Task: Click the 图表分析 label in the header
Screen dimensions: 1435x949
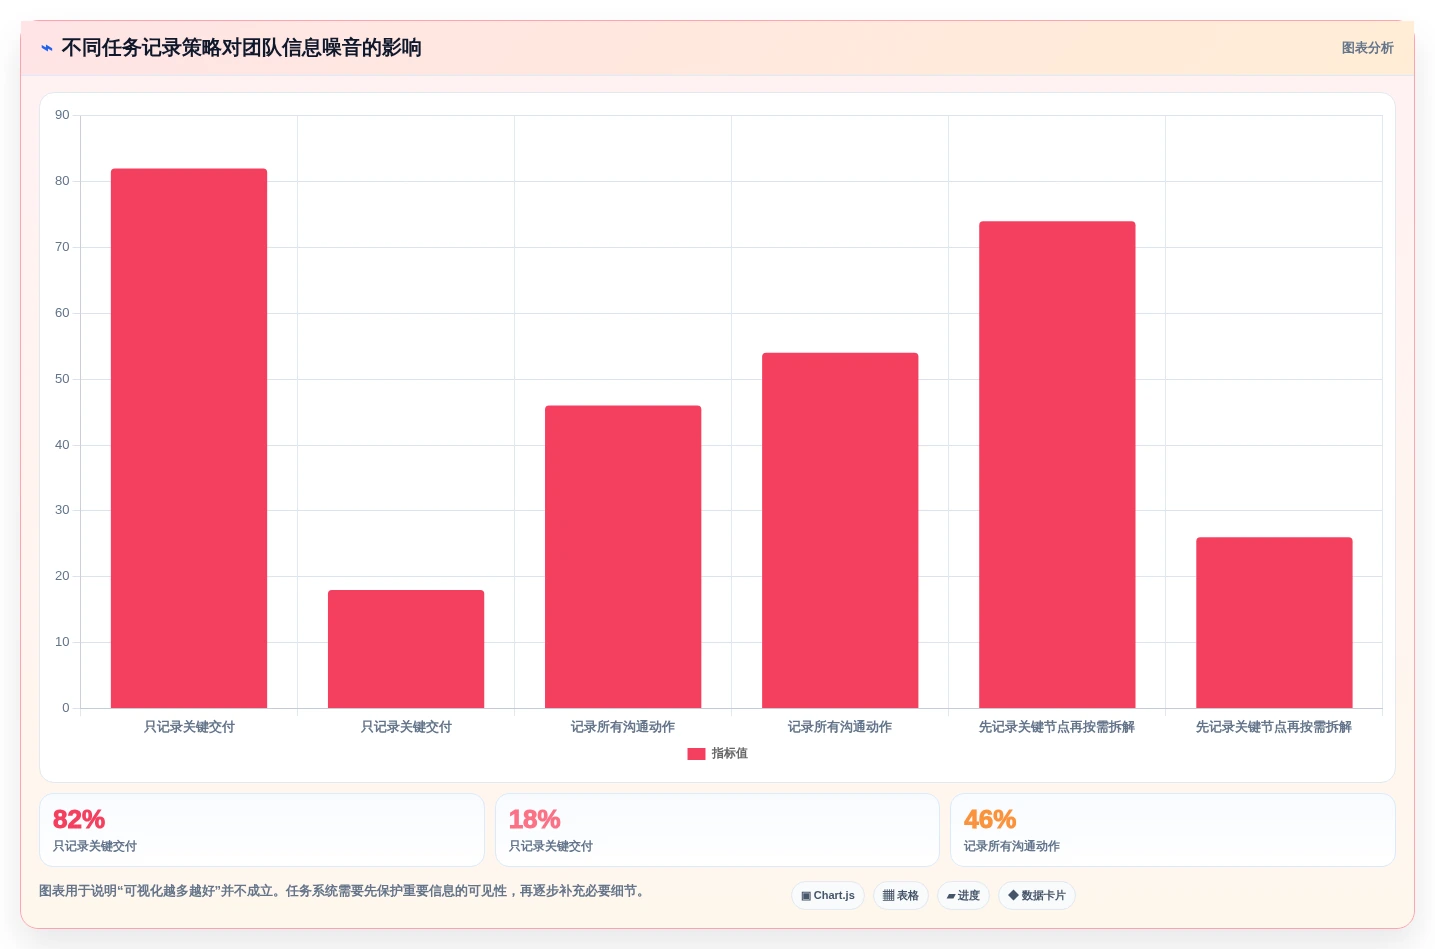Action: (x=1367, y=48)
